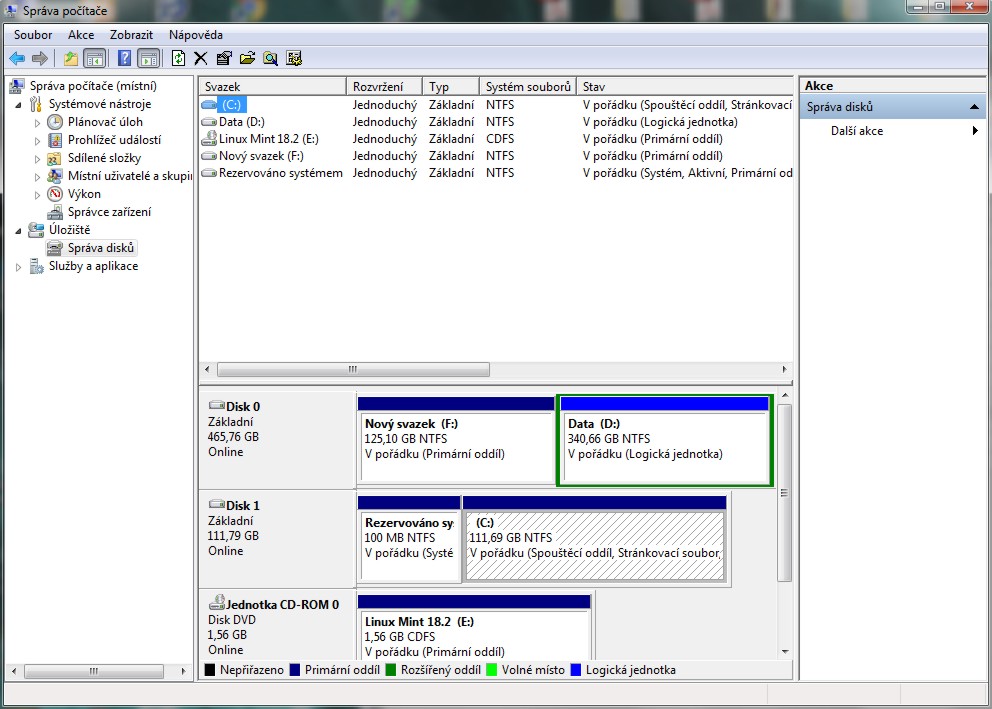992x709 pixels.
Task: Toggle the console tree show/hide button
Action: [x=95, y=58]
